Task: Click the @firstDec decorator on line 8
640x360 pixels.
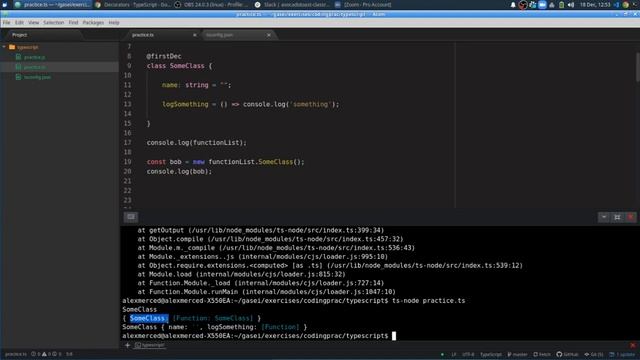Action: [164, 56]
